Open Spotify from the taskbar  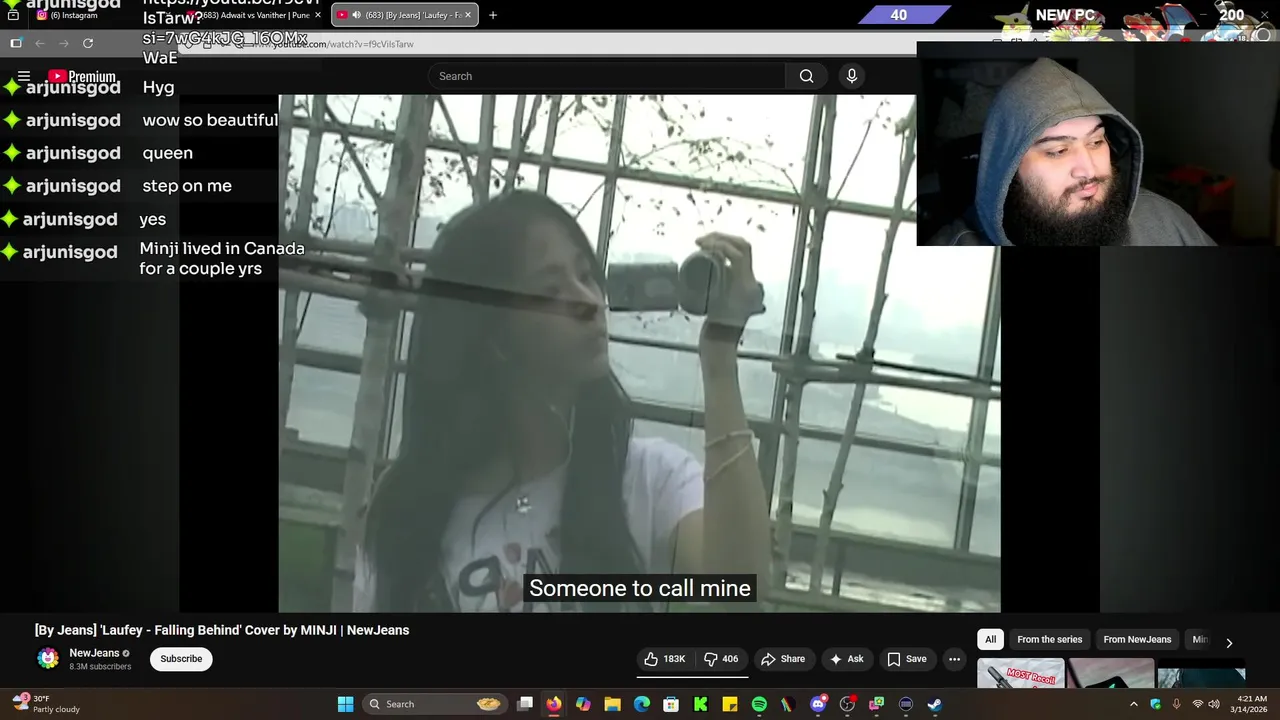coord(759,704)
